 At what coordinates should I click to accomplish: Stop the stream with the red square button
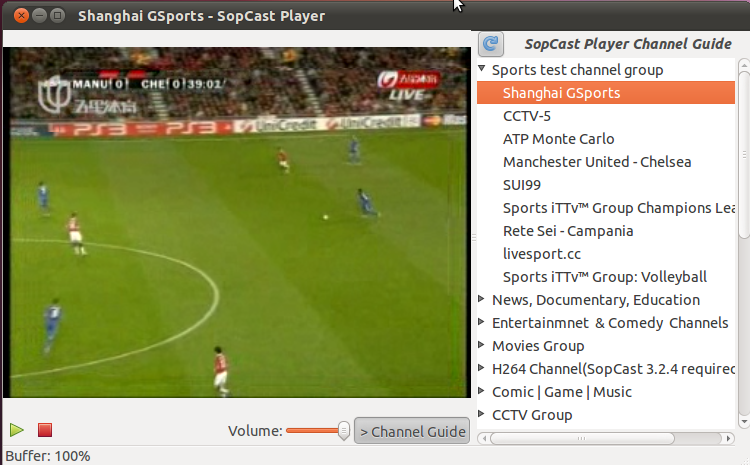point(45,430)
